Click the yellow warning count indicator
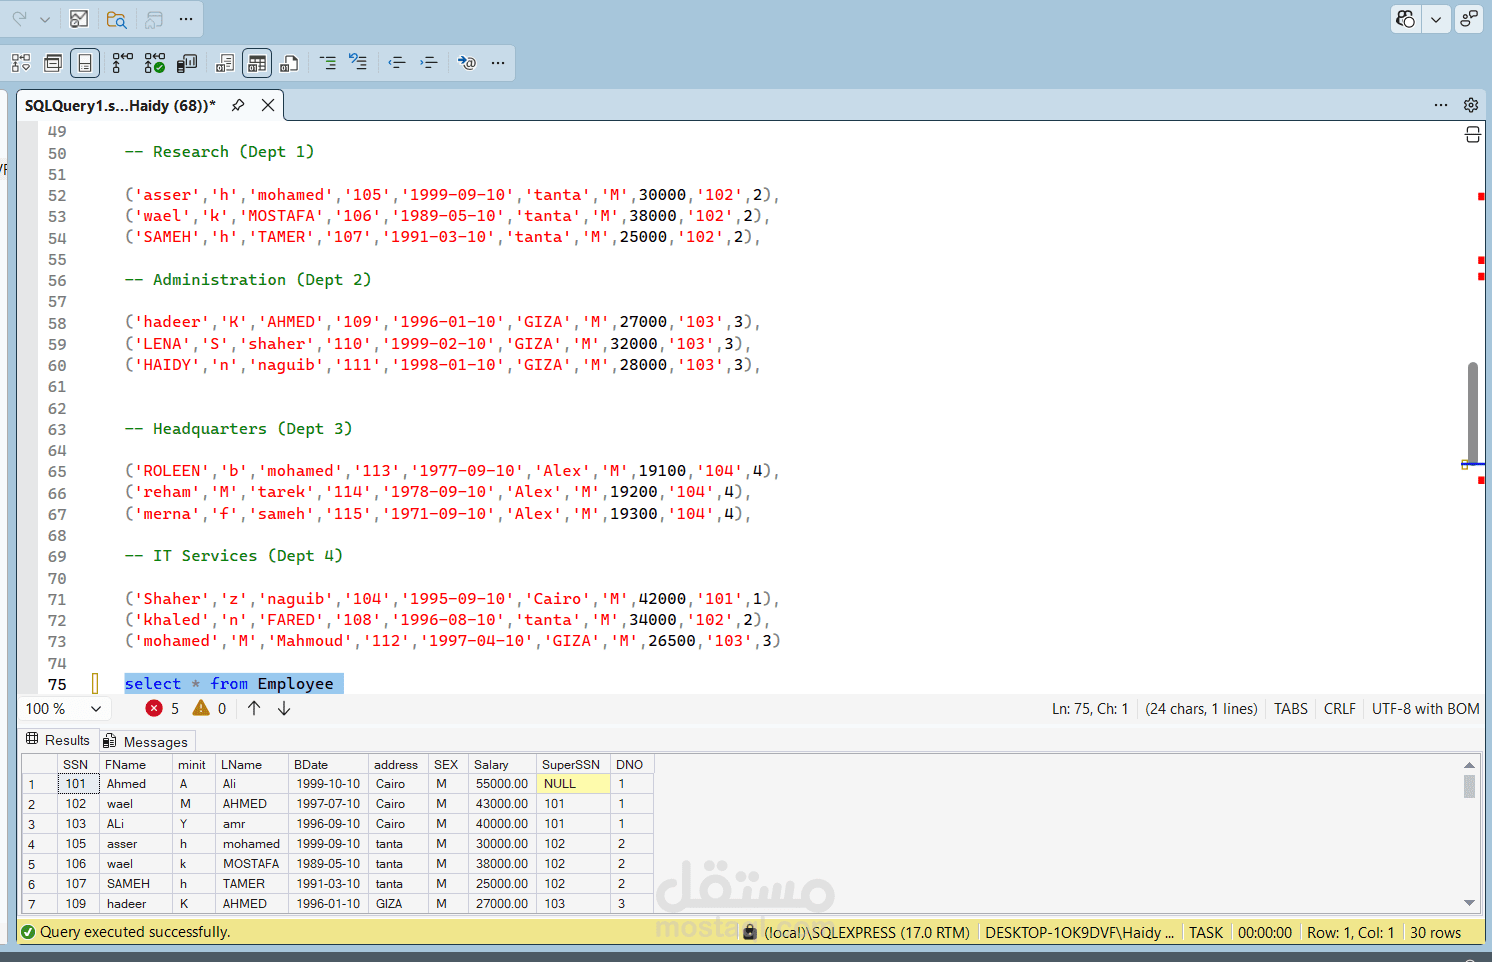Viewport: 1492px width, 962px height. pyautogui.click(x=210, y=709)
